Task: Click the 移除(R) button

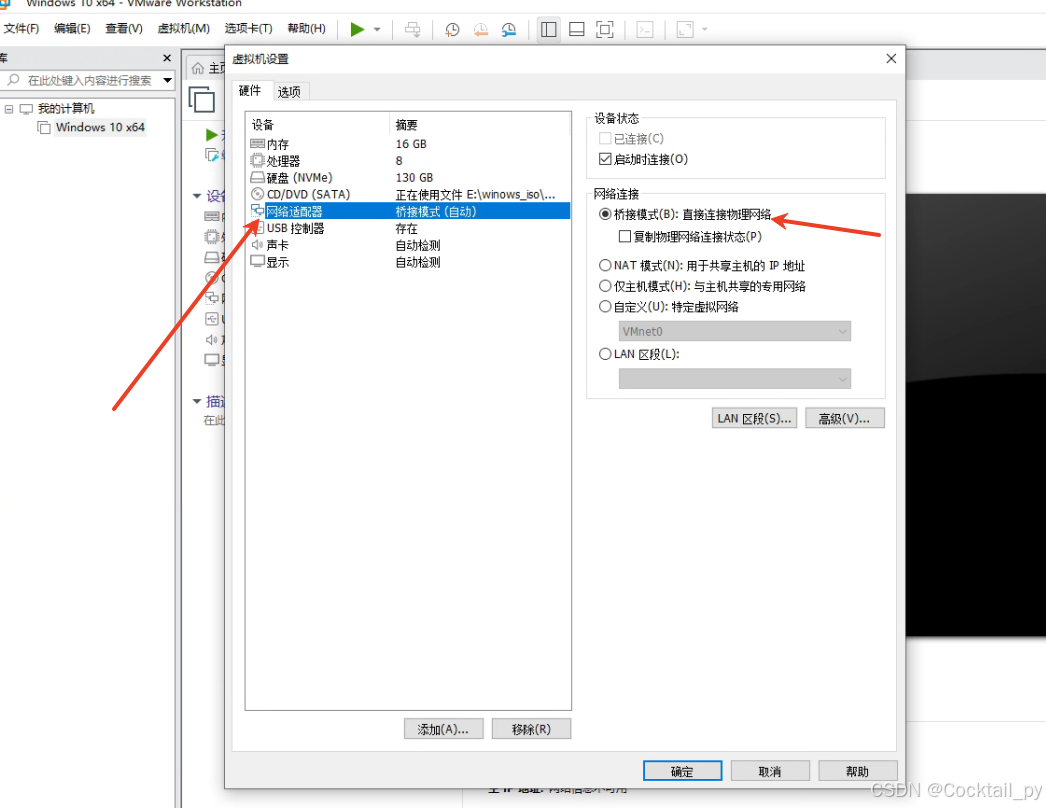Action: [x=532, y=729]
